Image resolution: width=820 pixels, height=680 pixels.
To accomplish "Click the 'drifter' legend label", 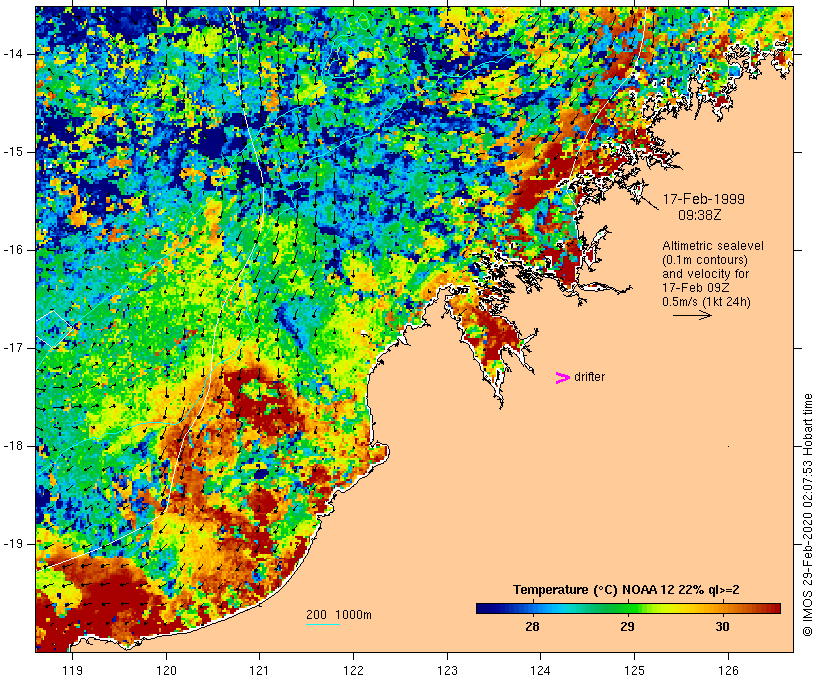I will point(589,377).
